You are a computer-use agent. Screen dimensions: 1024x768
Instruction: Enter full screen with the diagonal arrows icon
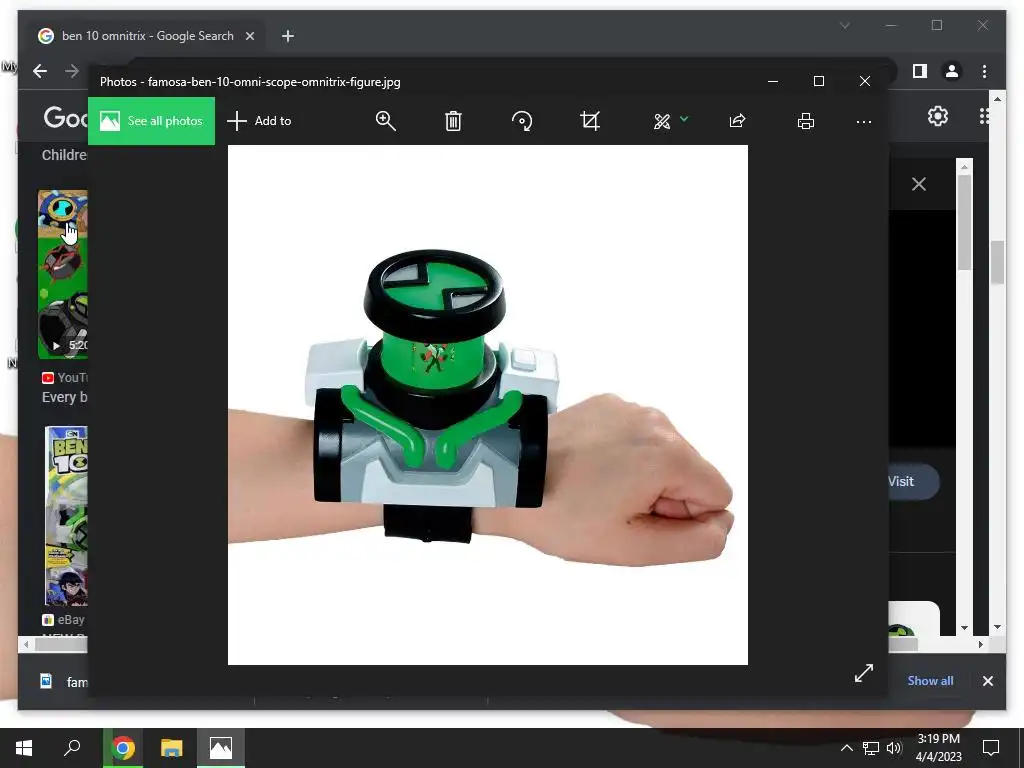pyautogui.click(x=864, y=673)
